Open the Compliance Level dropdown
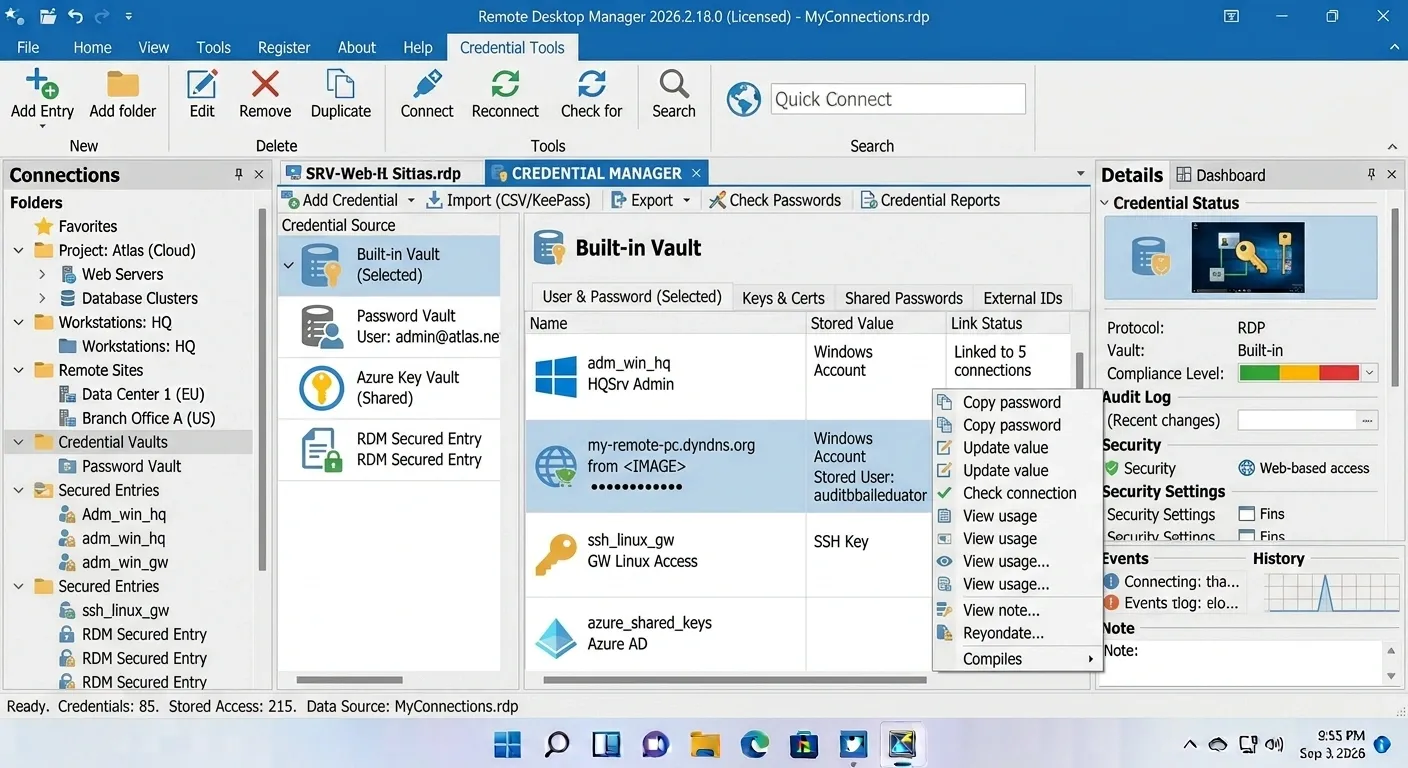Screen dimensions: 1408x768 tap(1369, 373)
